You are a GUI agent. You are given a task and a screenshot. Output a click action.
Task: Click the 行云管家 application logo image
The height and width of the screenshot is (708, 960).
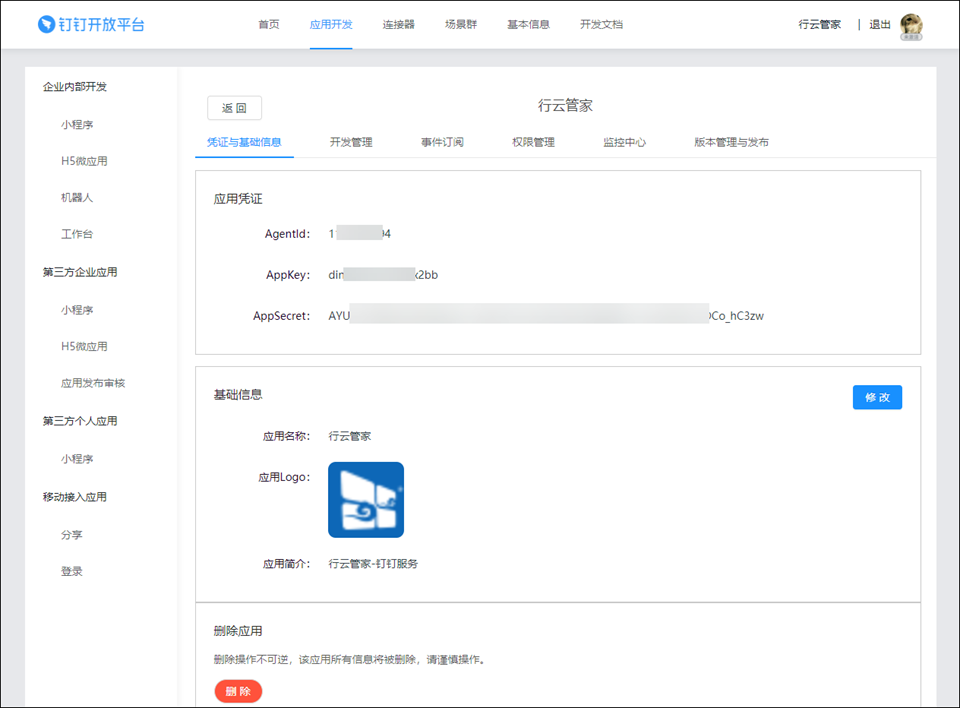pyautogui.click(x=366, y=500)
